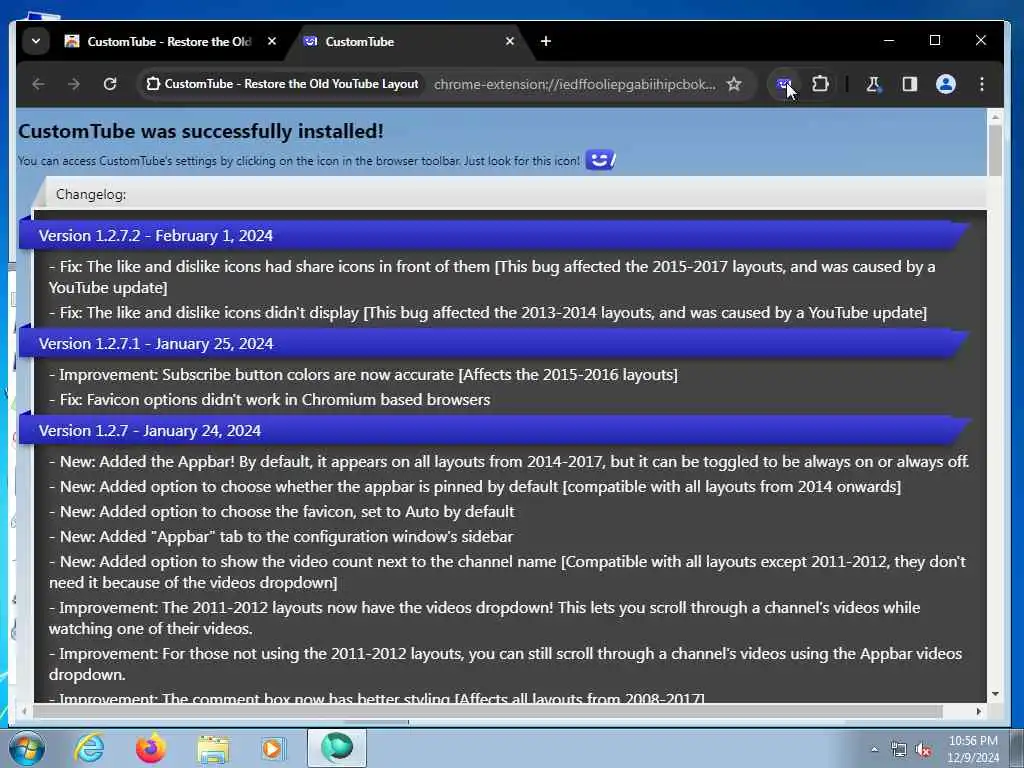
Task: Open the muted volume tray icon
Action: [923, 750]
